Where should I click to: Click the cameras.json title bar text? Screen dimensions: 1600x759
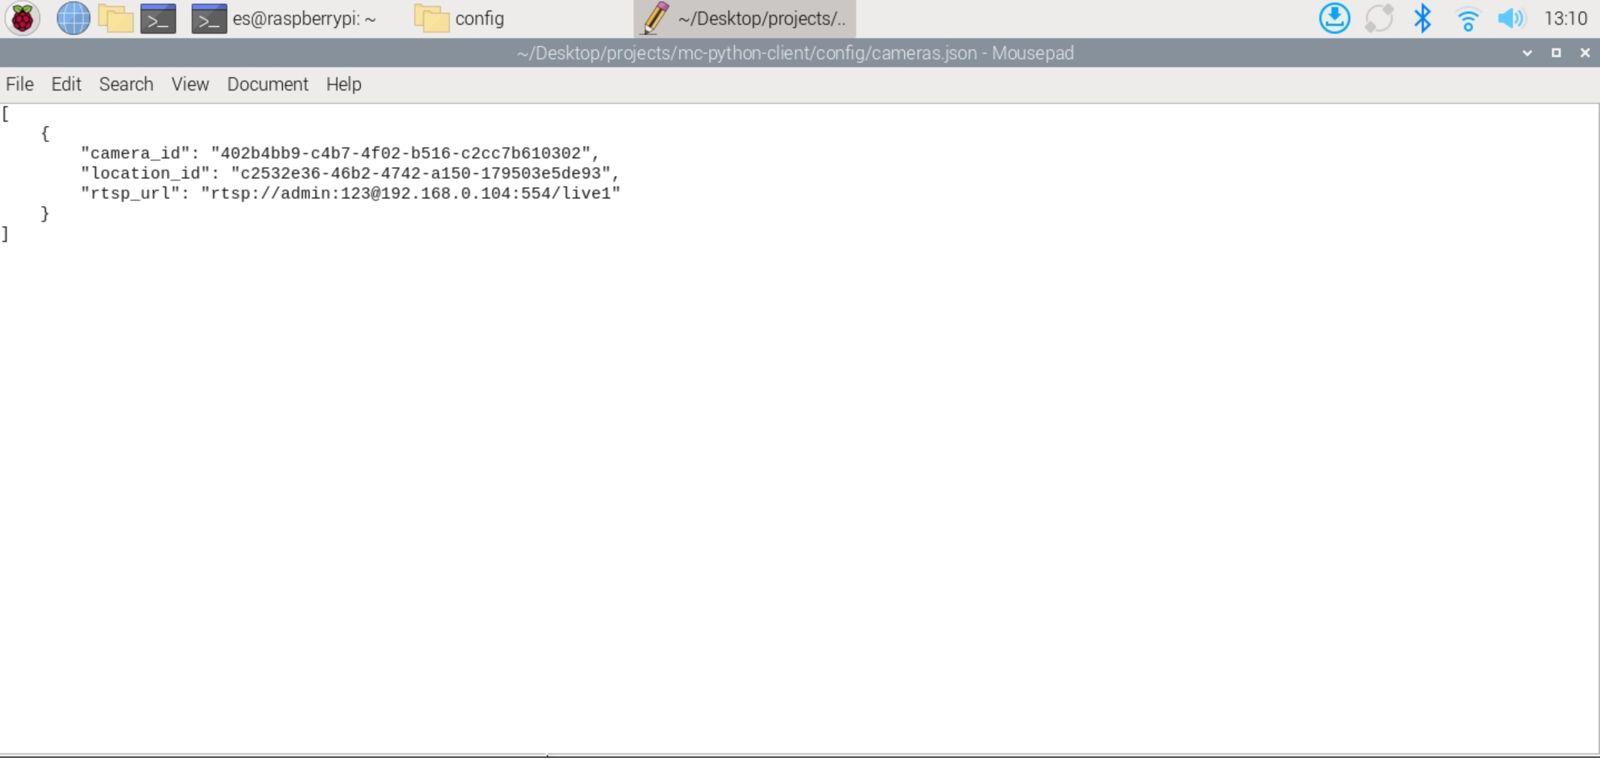[795, 53]
